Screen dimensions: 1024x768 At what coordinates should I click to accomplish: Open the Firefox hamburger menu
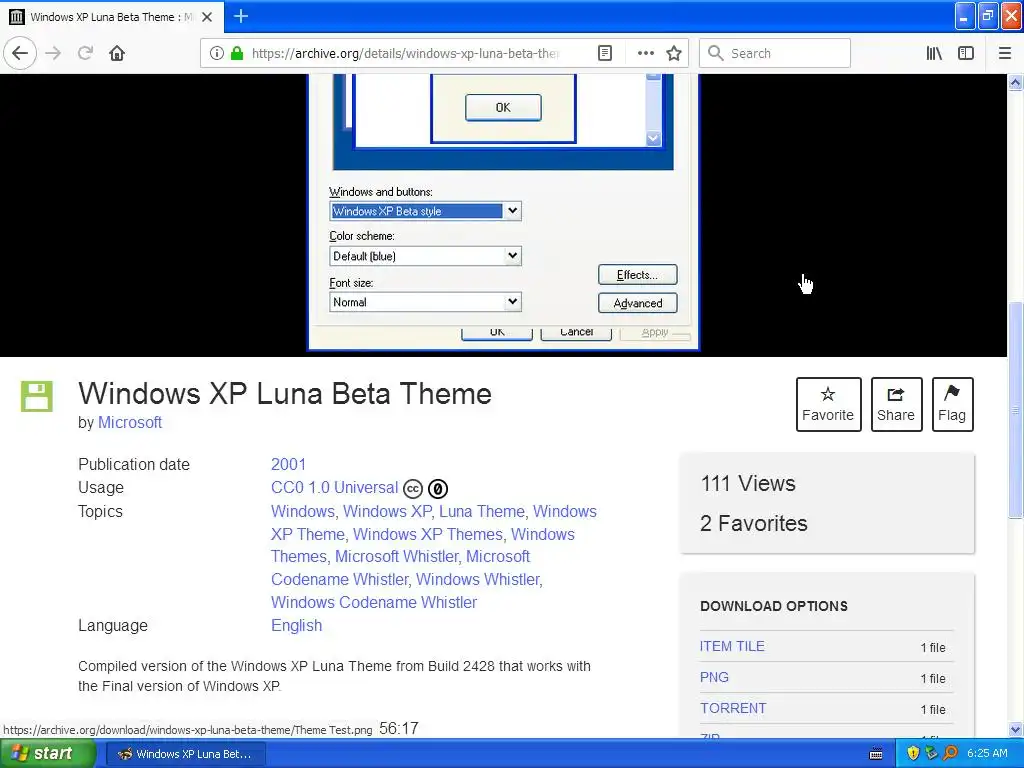click(1004, 53)
